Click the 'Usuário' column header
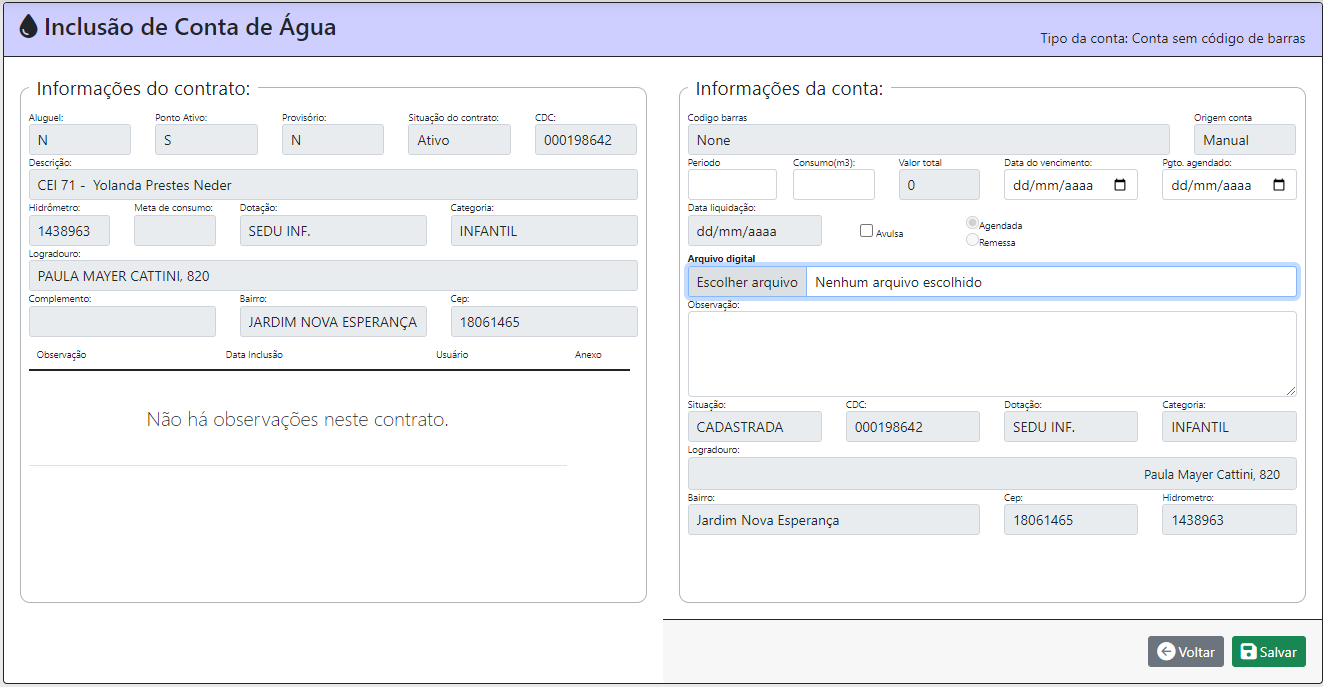Viewport: 1323px width, 687px height. [x=452, y=355]
